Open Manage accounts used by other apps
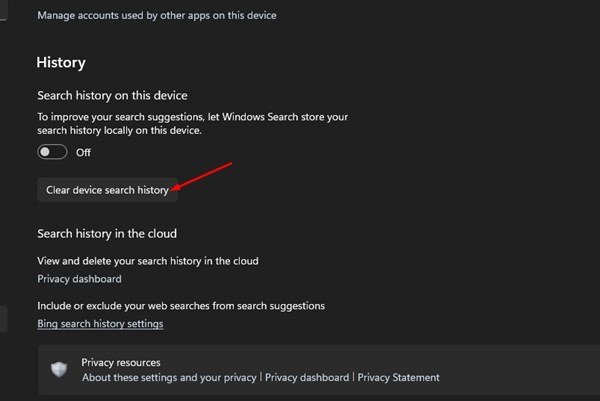This screenshot has width=600, height=401. [157, 15]
